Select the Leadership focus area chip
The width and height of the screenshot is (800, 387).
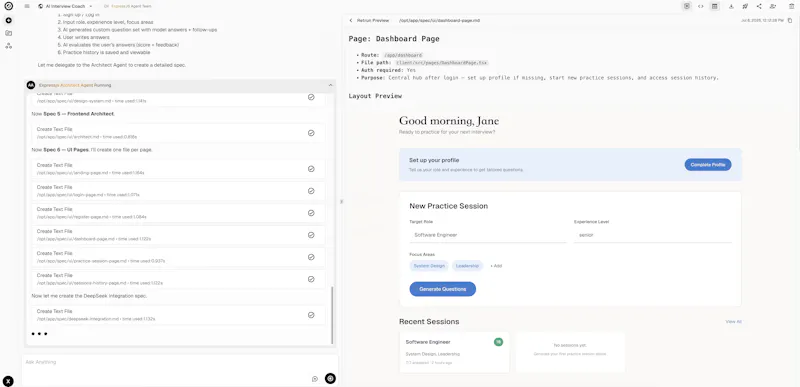tap(467, 266)
